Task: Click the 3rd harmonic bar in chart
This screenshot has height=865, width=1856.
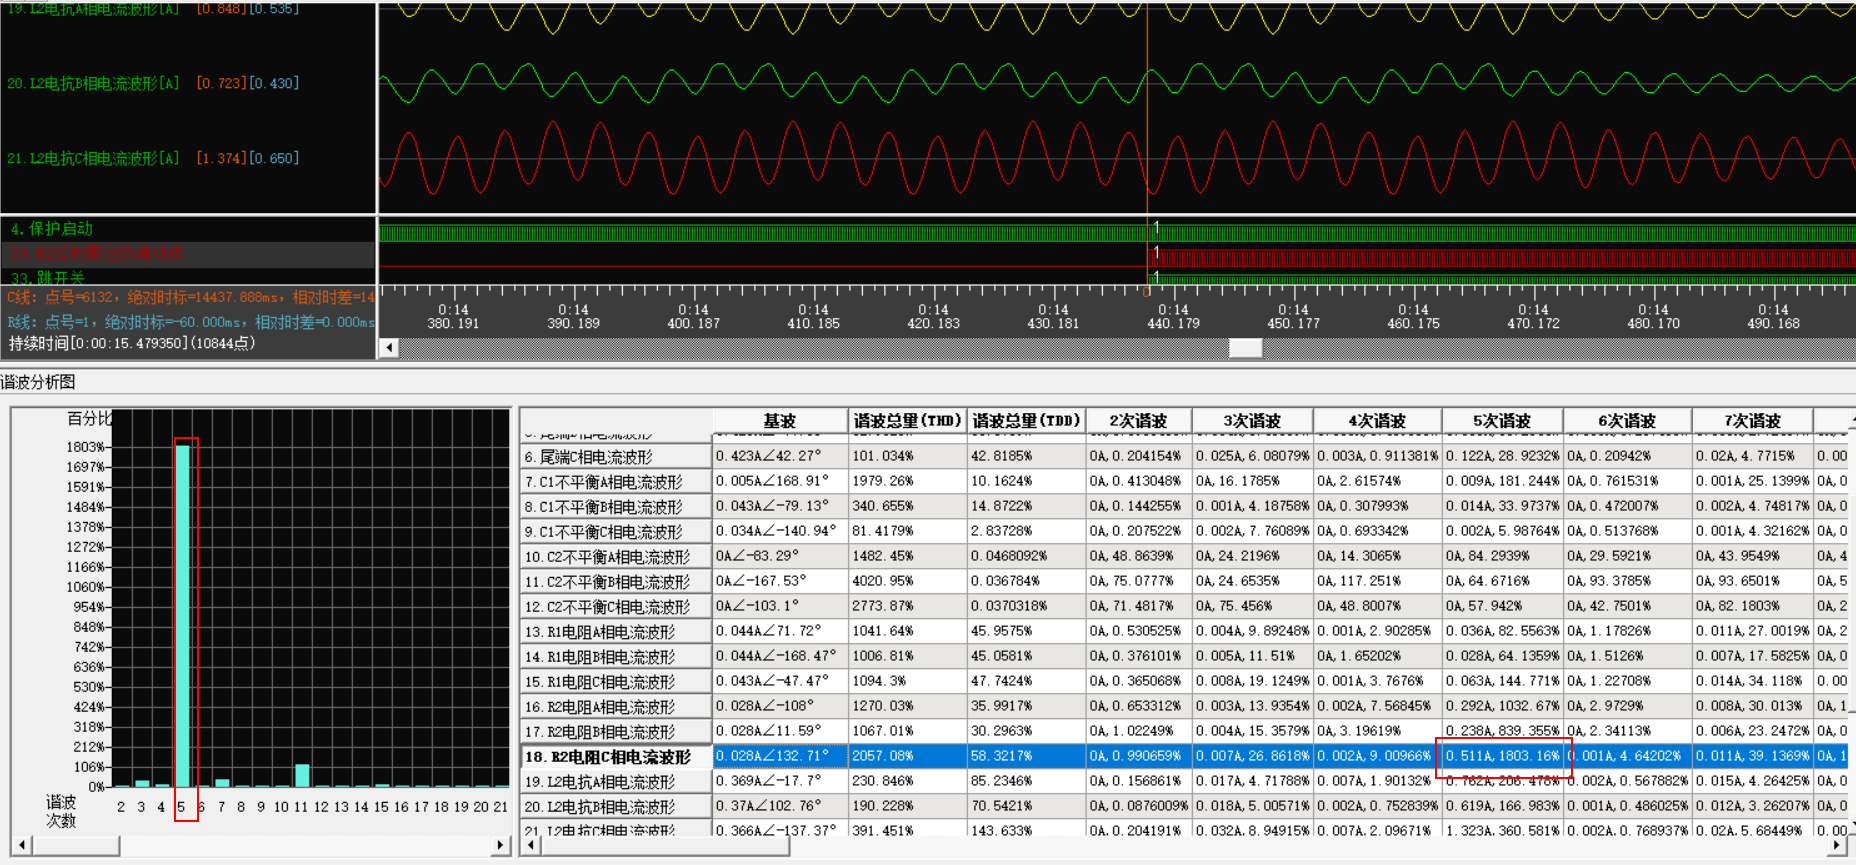Action: (142, 784)
